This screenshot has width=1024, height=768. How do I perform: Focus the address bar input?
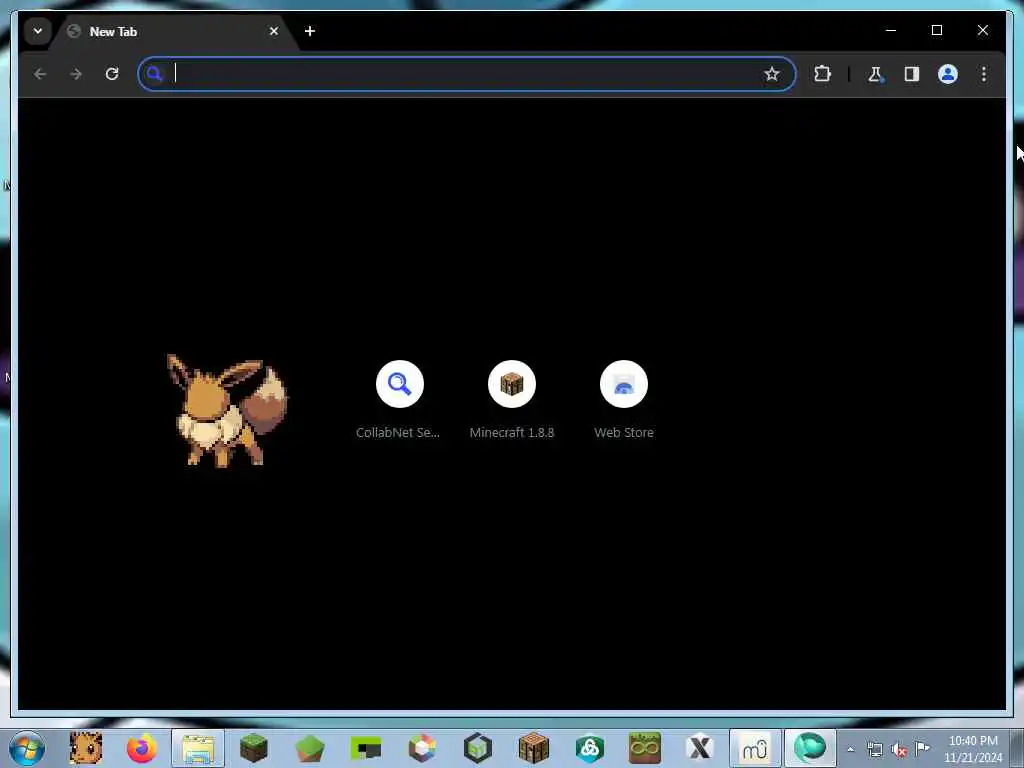click(467, 74)
